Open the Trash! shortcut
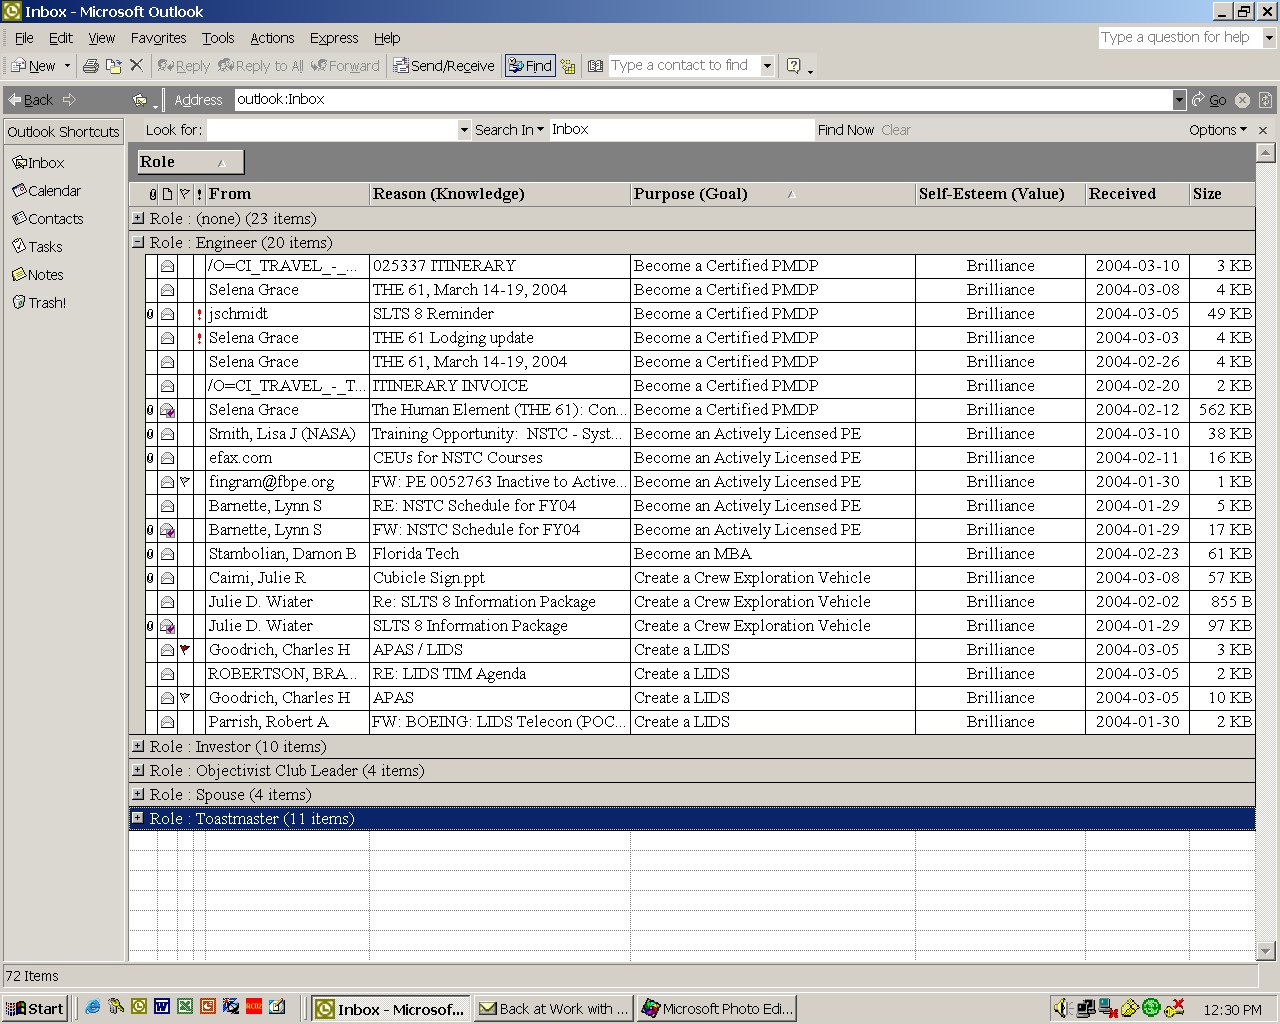Viewport: 1280px width, 1024px height. click(39, 303)
